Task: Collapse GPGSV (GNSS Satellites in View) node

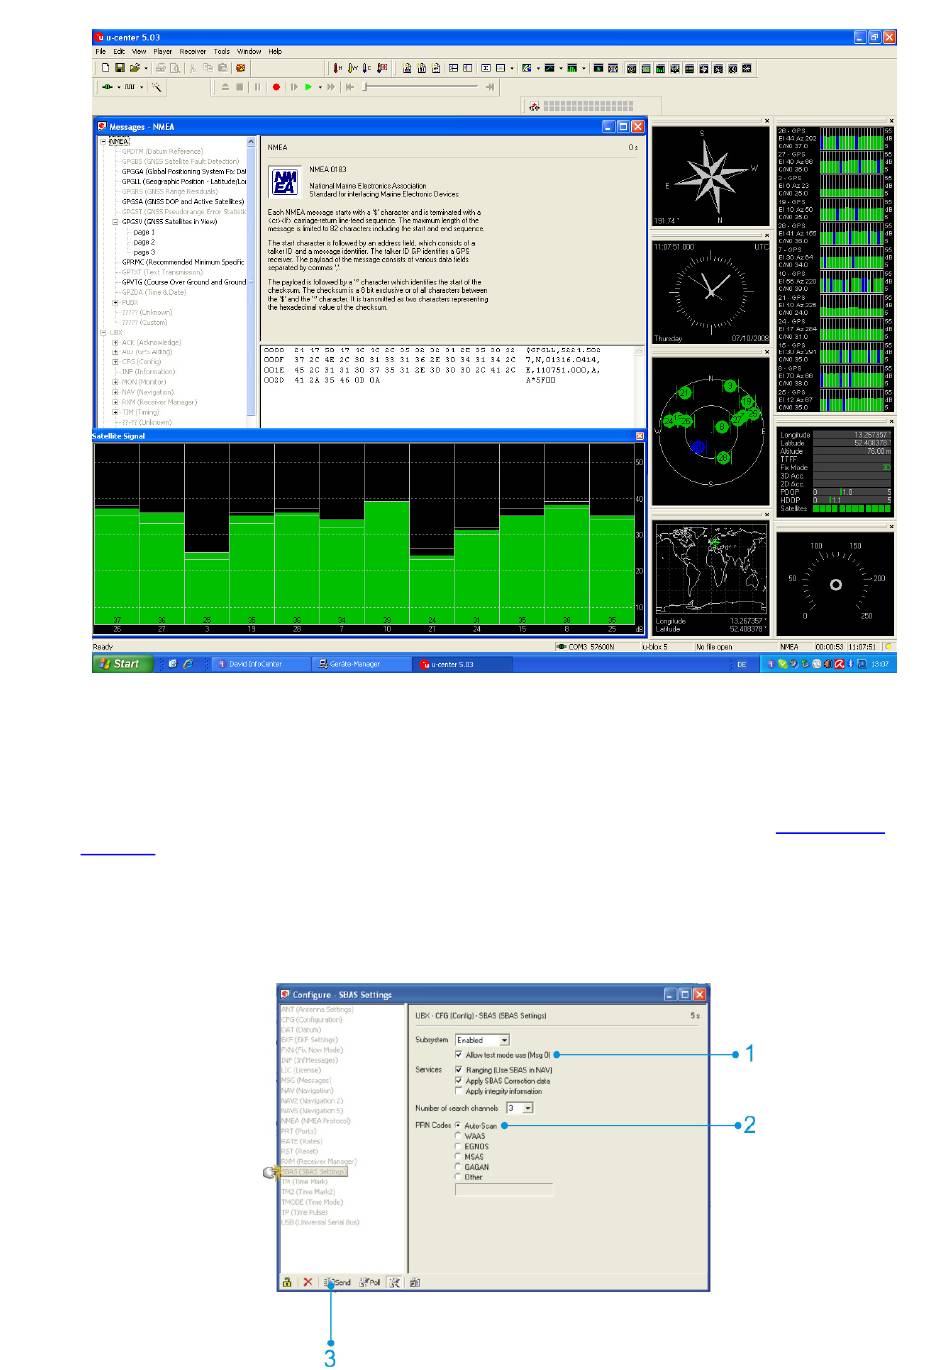Action: coord(116,222)
